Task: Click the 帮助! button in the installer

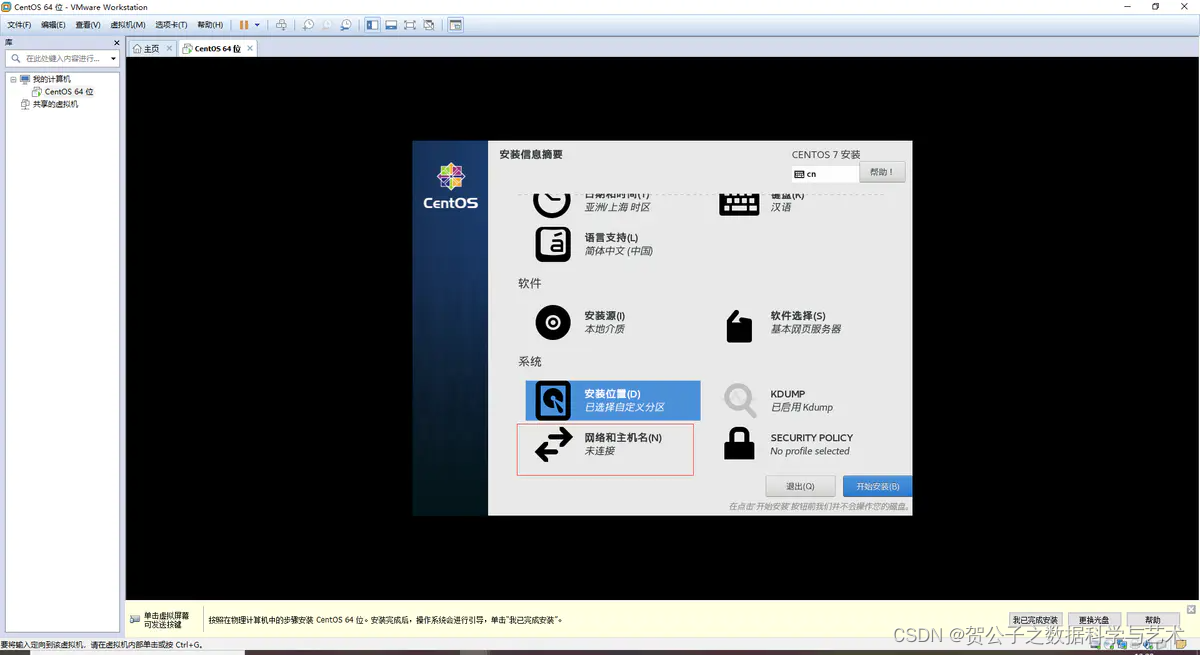Action: (882, 172)
